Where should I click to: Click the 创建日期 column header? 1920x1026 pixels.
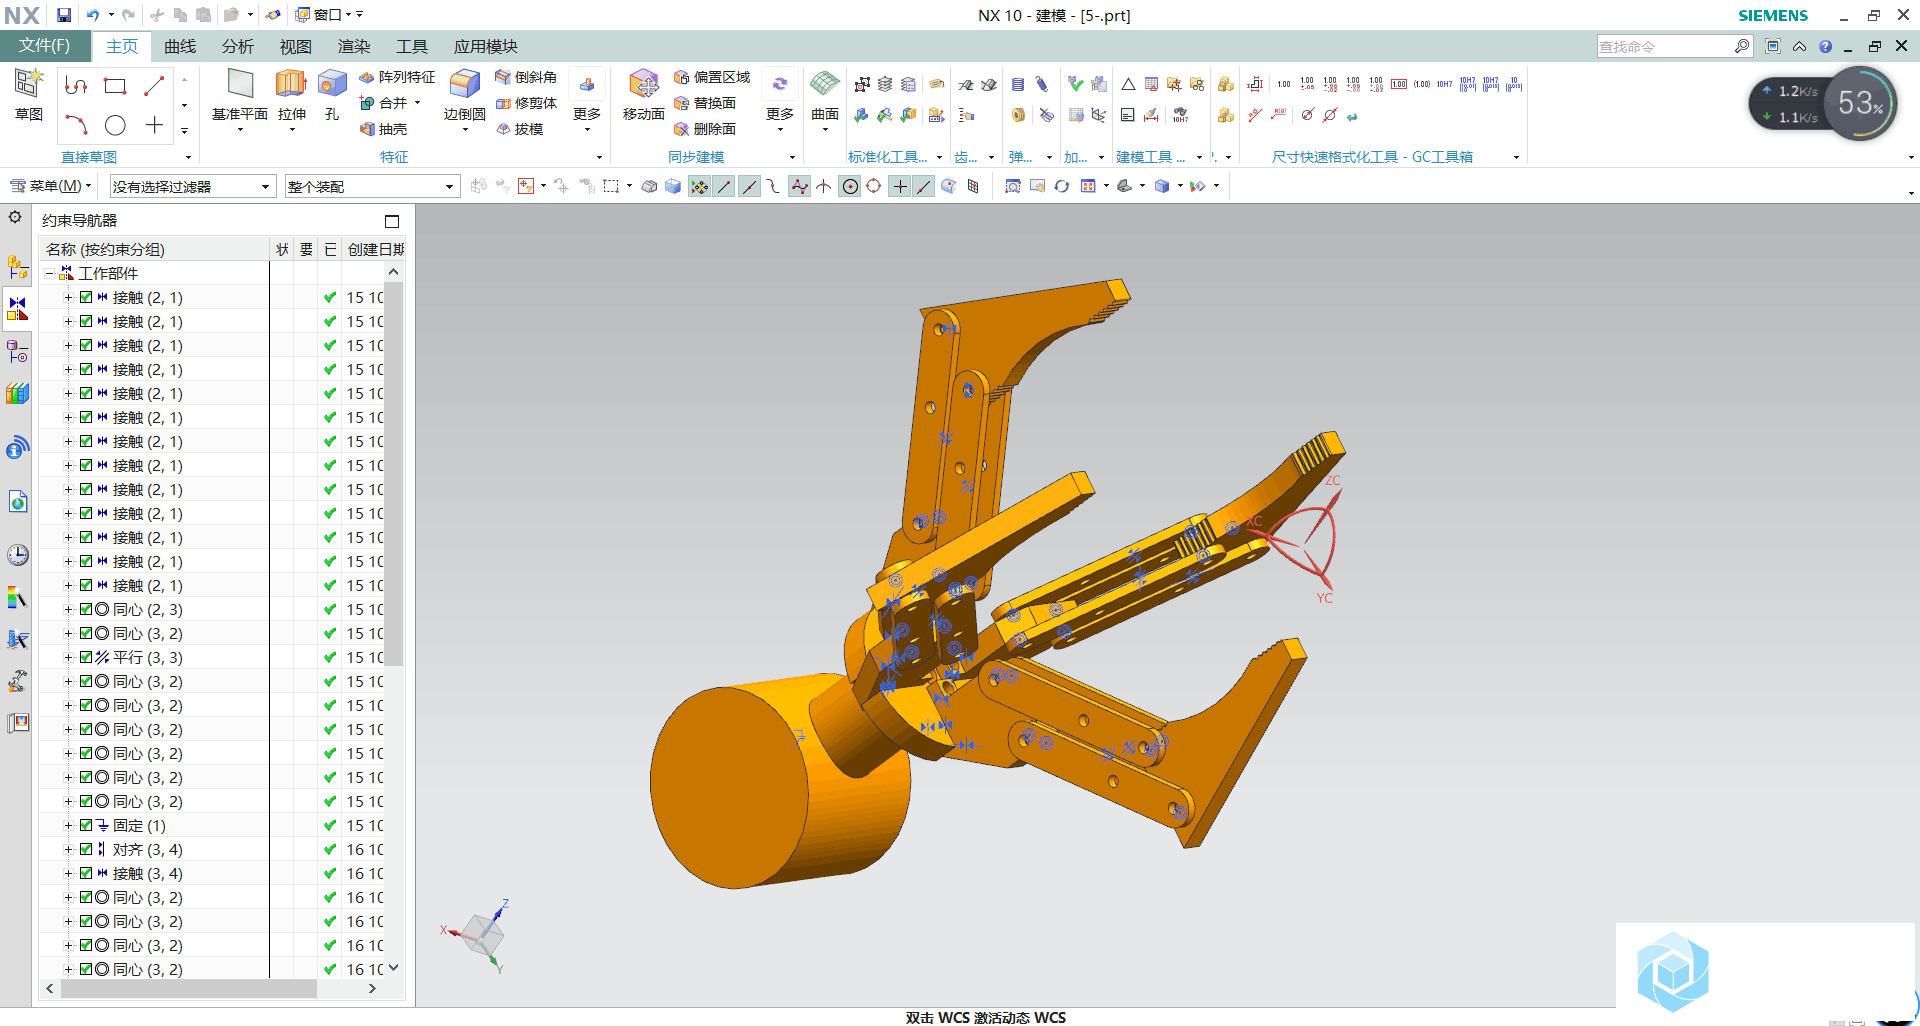pos(375,249)
